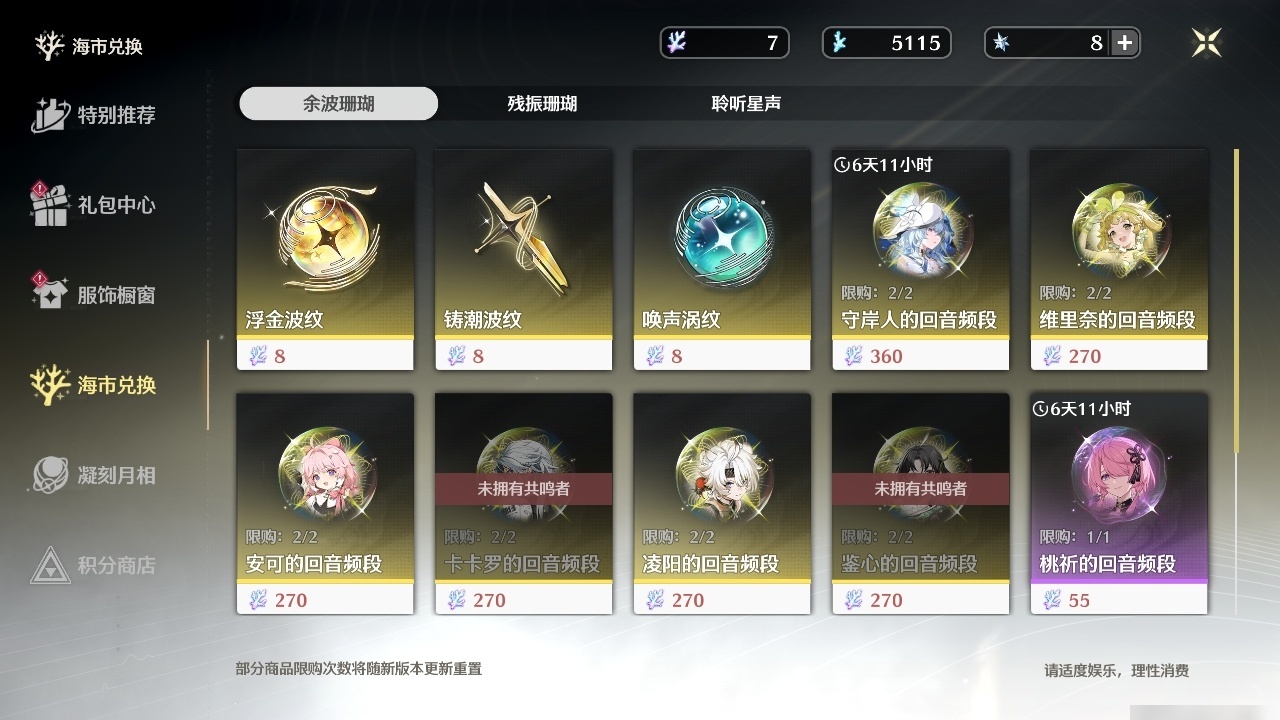Close the shop with the X icon
1280x720 pixels.
tap(1207, 42)
